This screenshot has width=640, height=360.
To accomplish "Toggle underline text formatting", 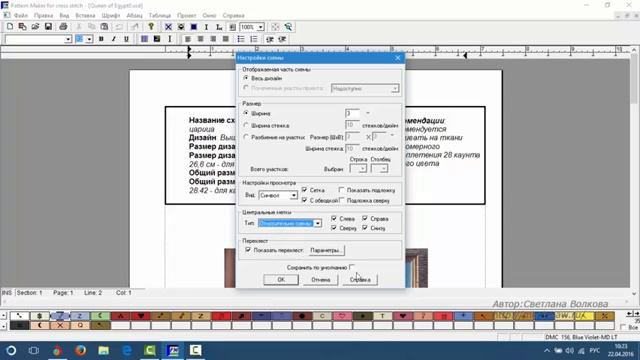I will pos(126,39).
